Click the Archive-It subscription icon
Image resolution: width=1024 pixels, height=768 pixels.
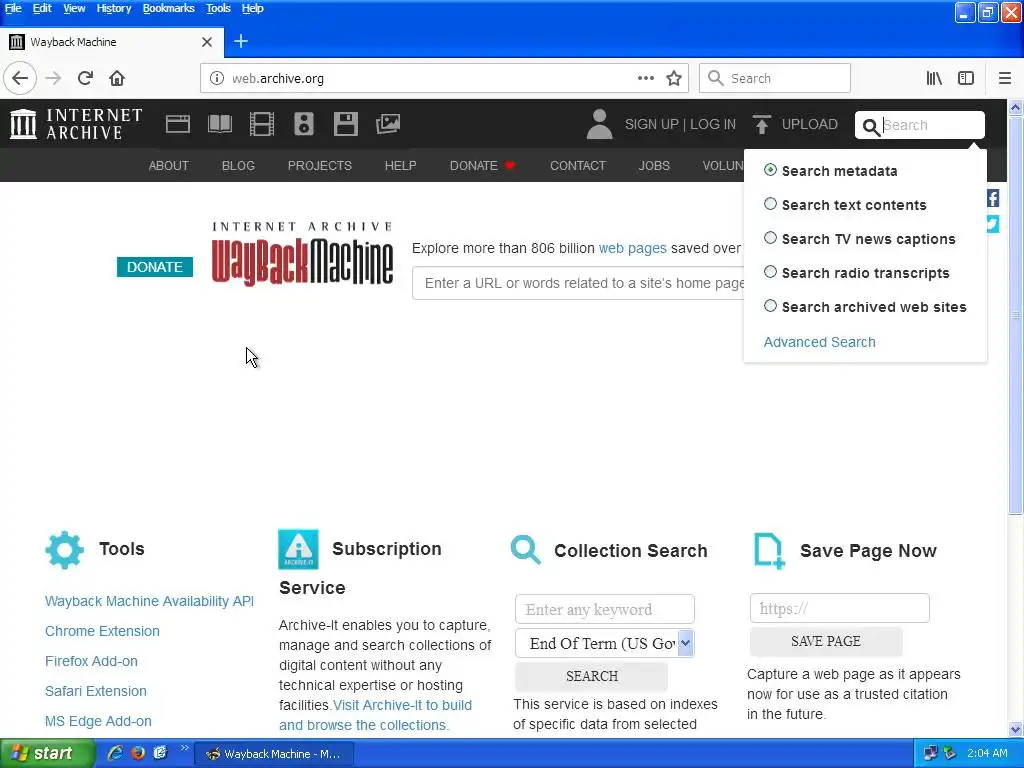(x=298, y=549)
